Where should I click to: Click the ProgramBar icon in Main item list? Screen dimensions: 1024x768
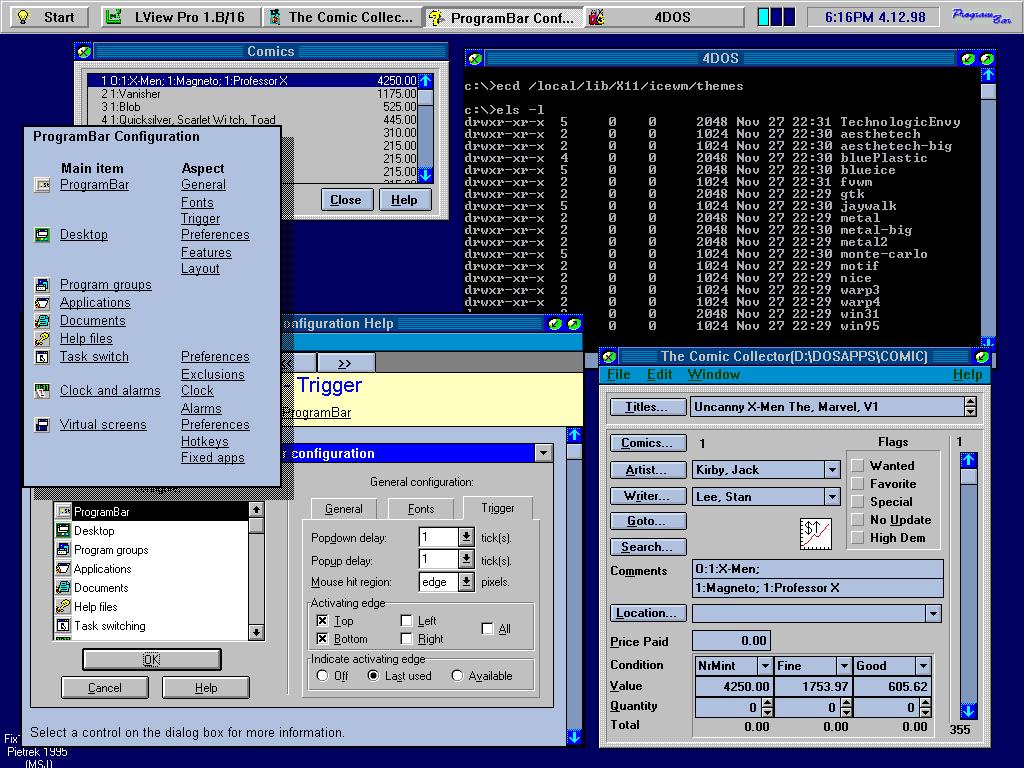pyautogui.click(x=42, y=185)
